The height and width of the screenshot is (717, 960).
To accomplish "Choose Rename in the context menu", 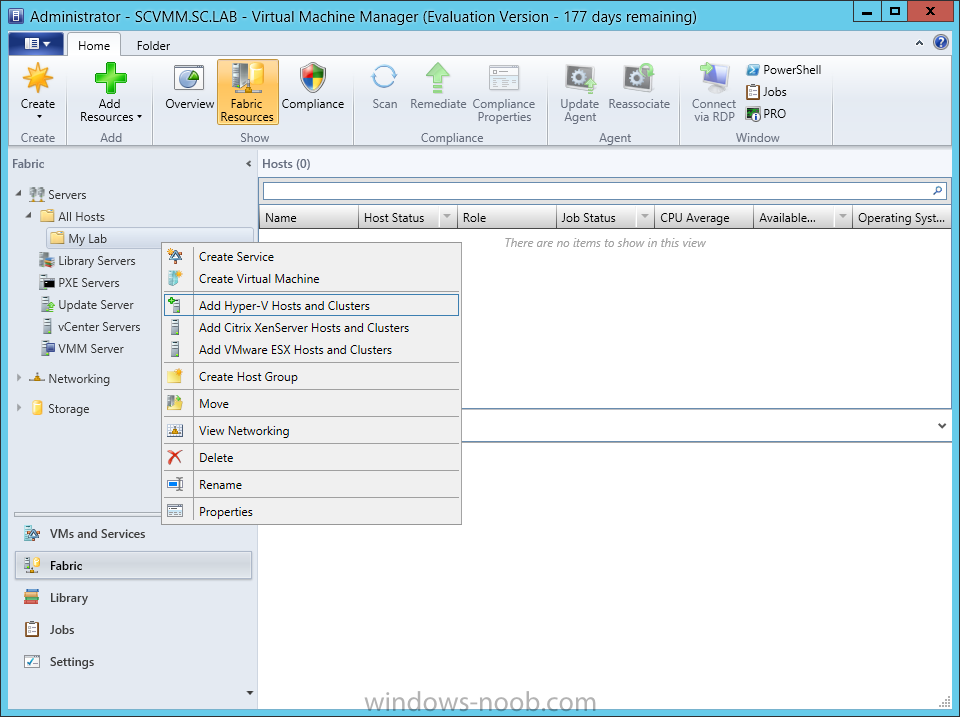I will [x=311, y=485].
